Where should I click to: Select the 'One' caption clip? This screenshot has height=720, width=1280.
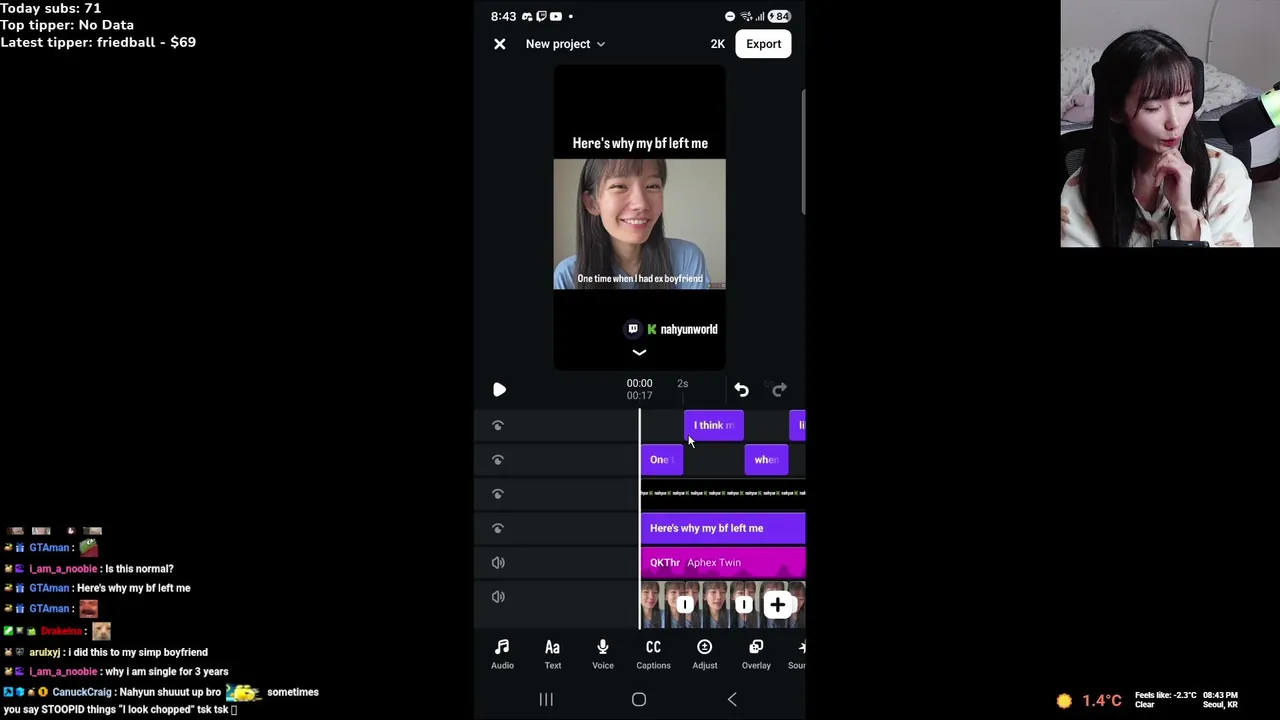click(x=661, y=459)
